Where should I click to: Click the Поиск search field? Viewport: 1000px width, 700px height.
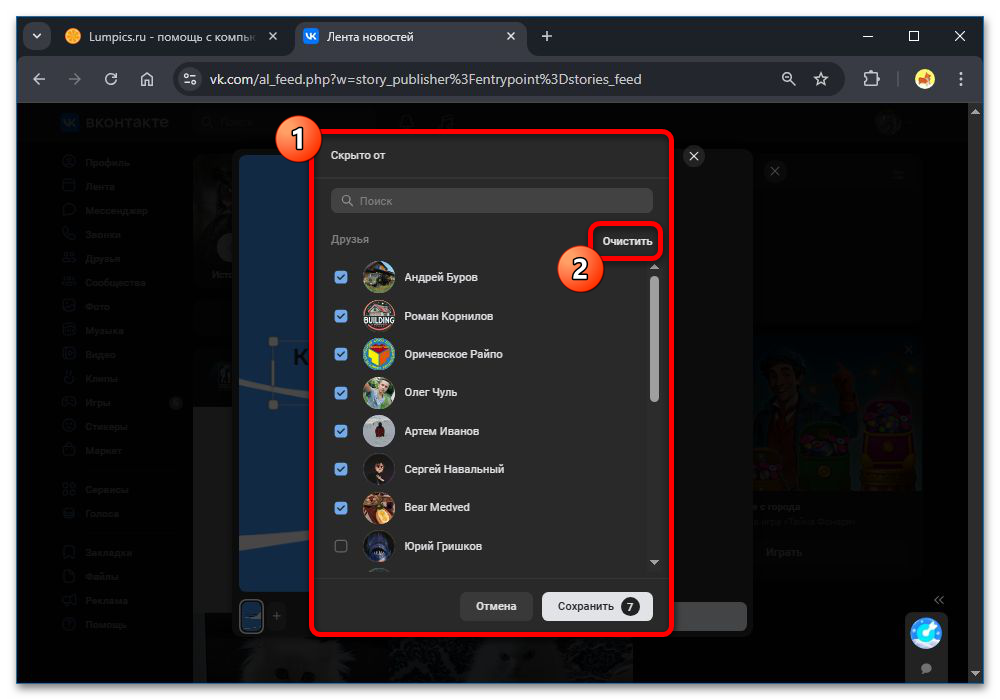(x=491, y=201)
